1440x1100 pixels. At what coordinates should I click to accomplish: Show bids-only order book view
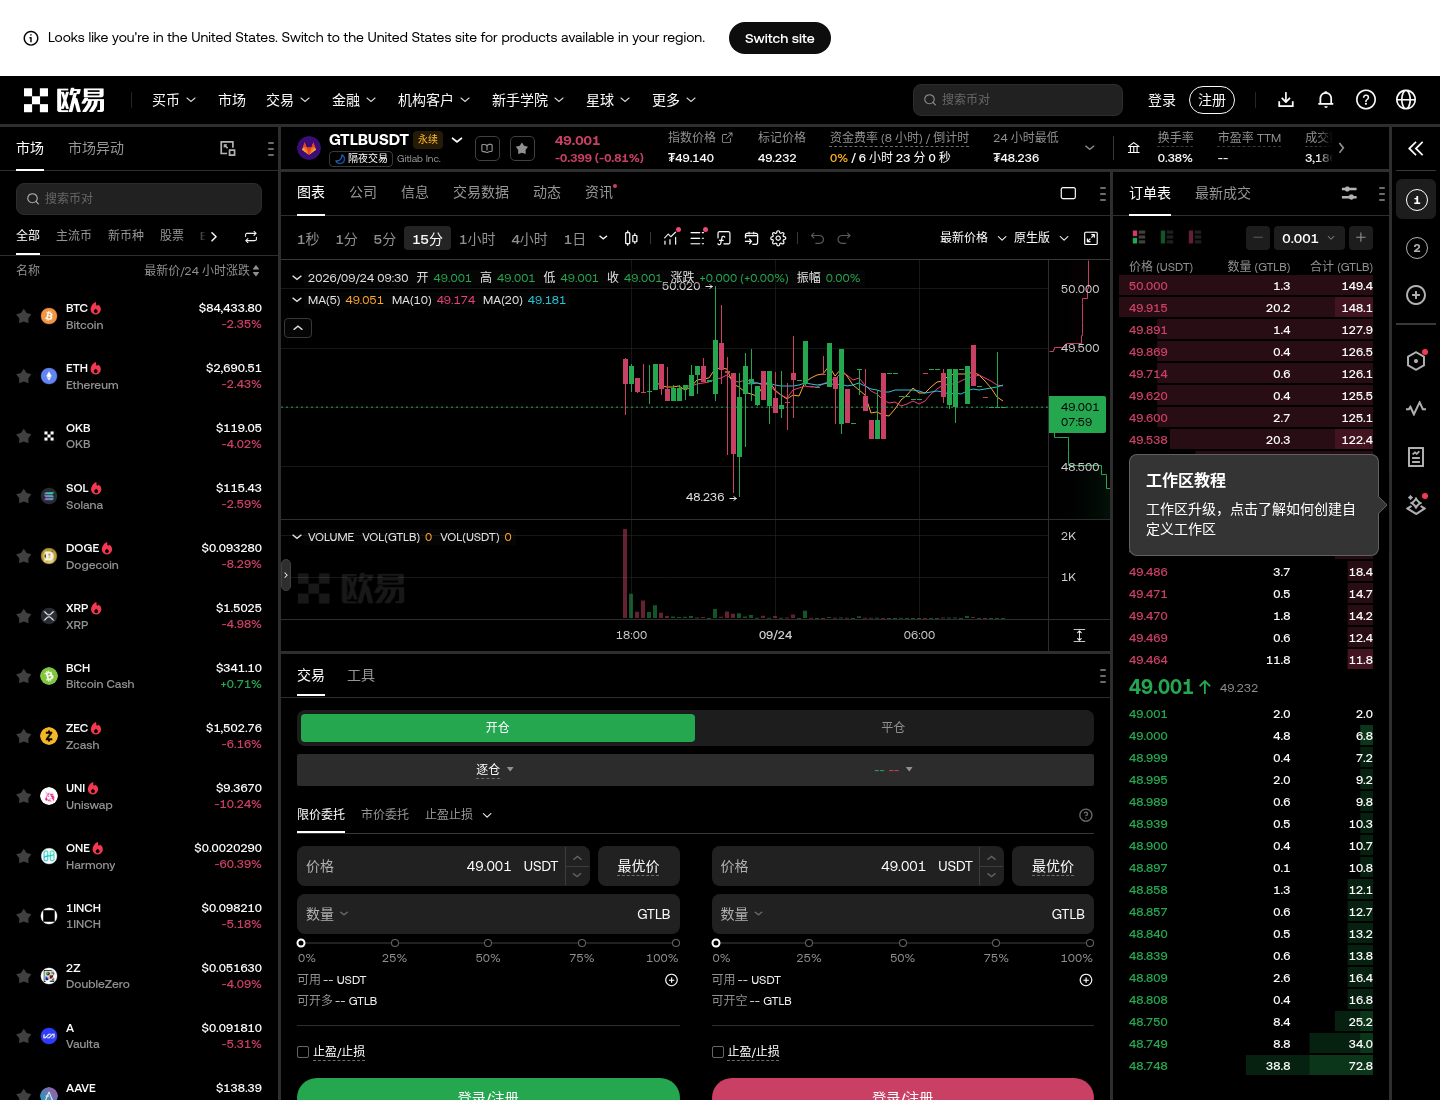pos(1166,237)
